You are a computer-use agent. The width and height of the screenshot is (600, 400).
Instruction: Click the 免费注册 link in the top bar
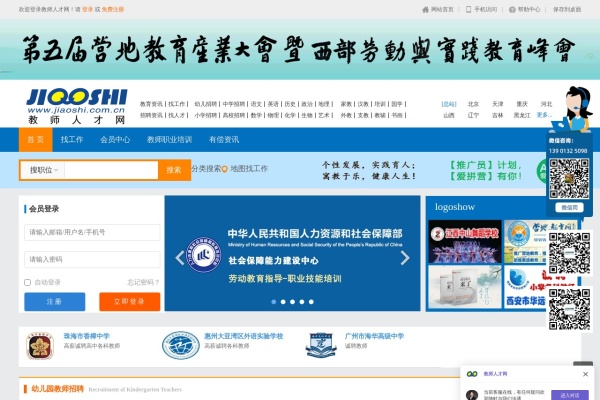point(112,10)
